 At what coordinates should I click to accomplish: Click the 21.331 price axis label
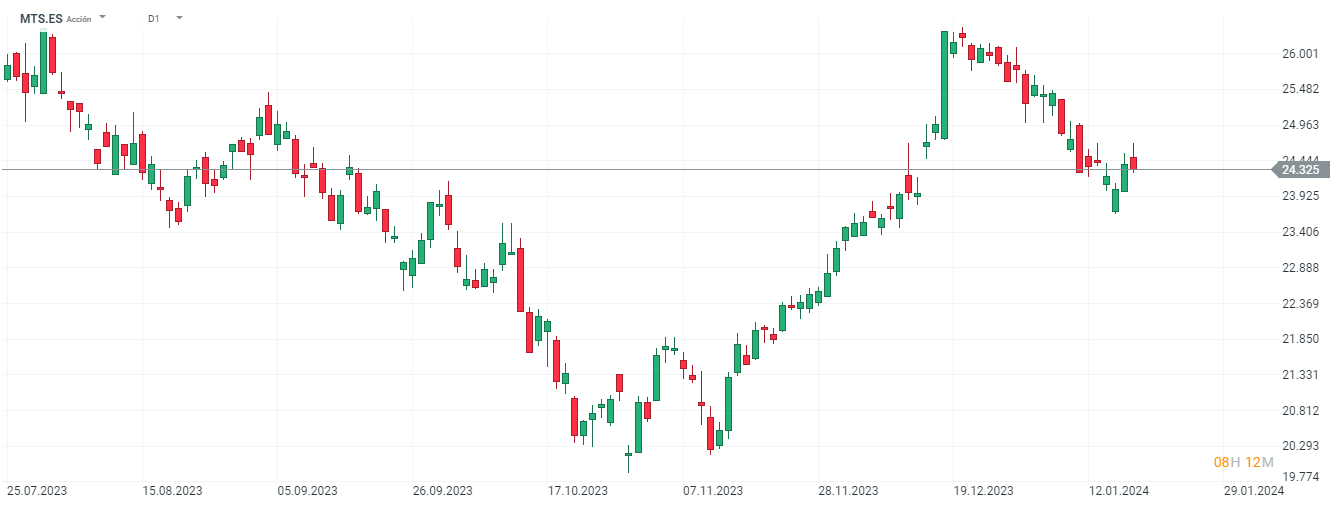[1300, 375]
